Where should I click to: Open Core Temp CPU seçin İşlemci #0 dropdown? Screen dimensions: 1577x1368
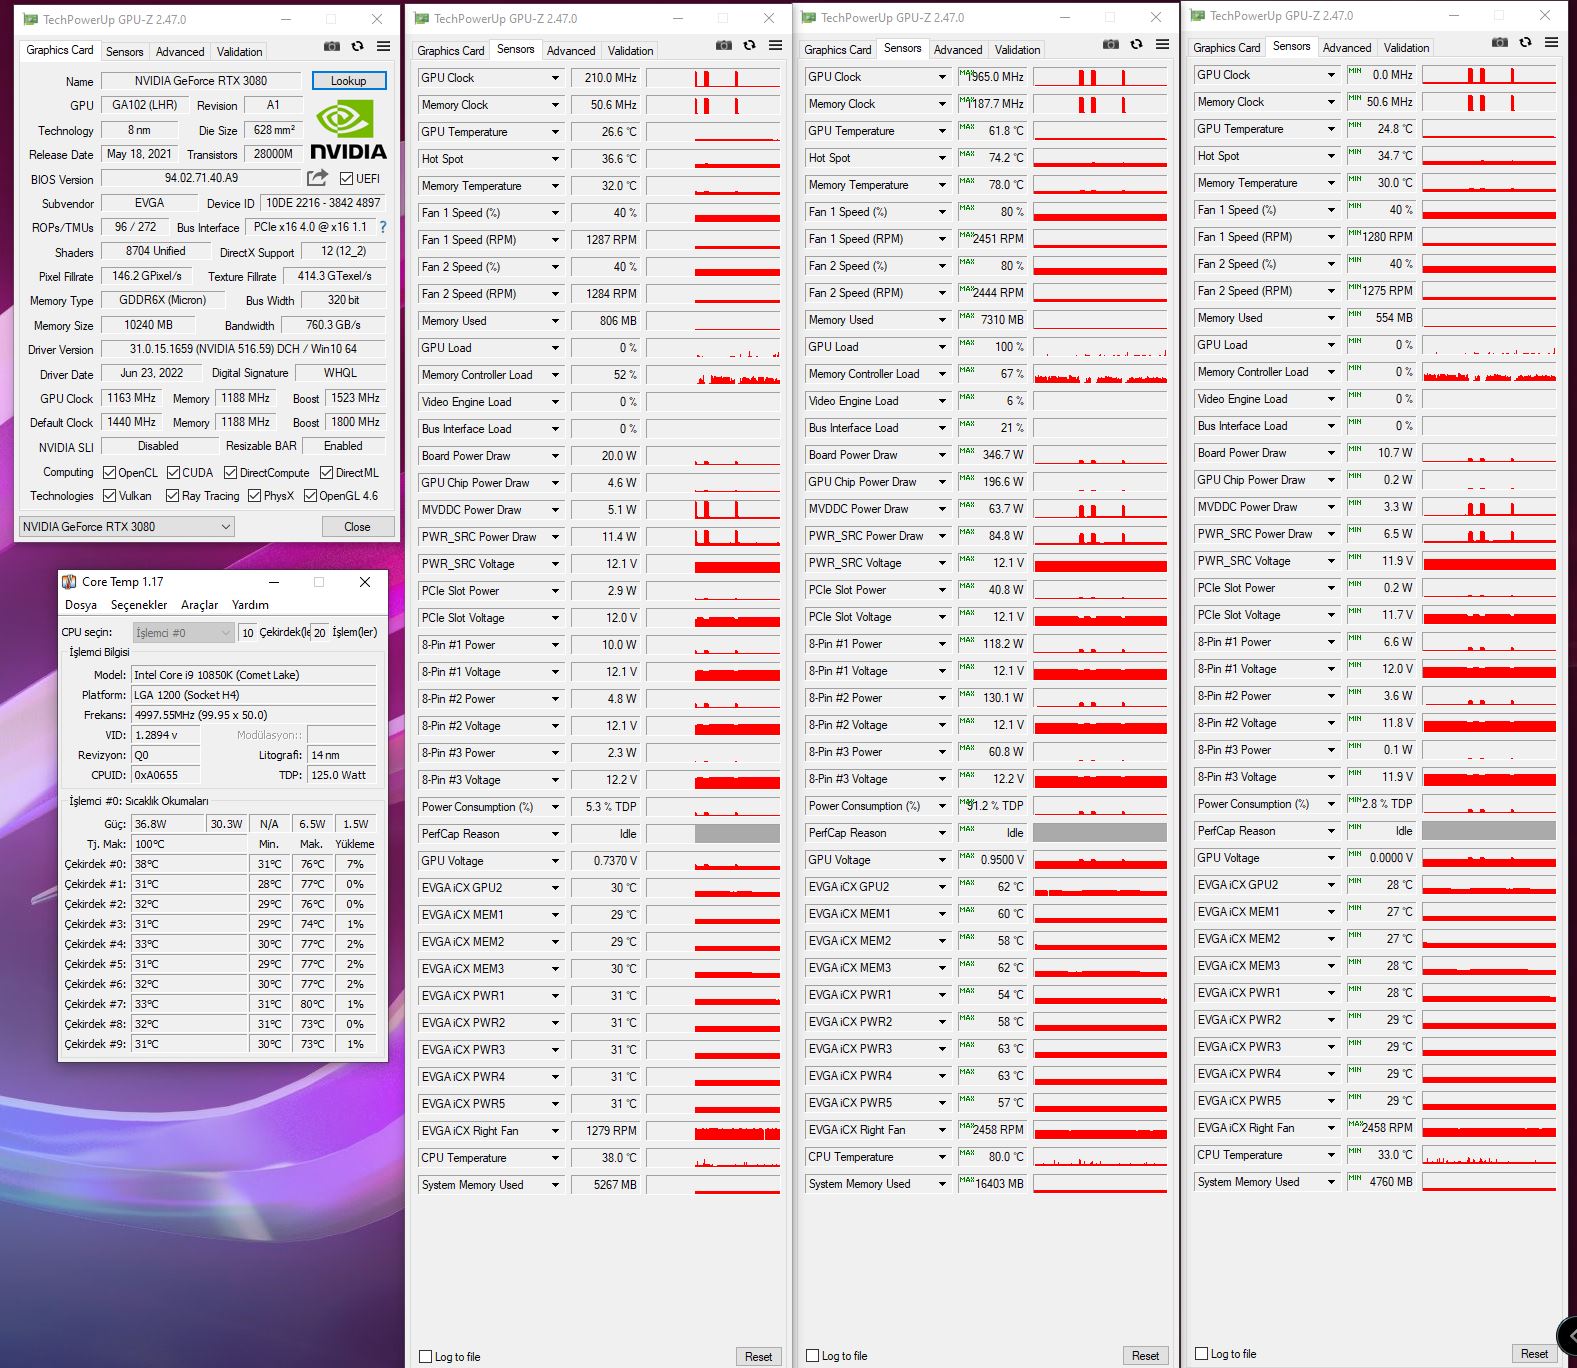(x=184, y=633)
